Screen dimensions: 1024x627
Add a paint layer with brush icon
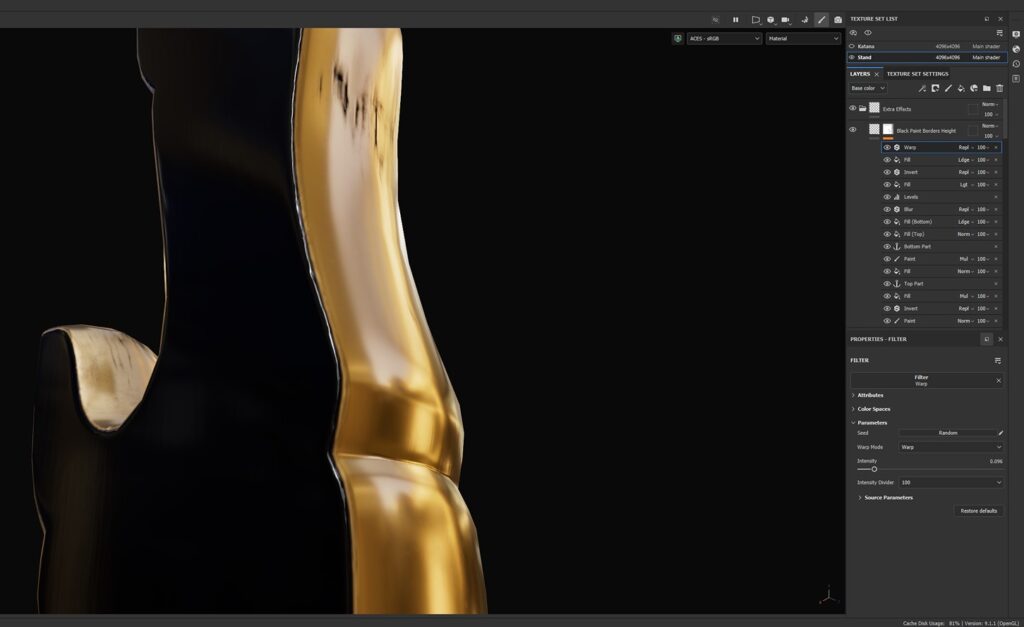[948, 88]
